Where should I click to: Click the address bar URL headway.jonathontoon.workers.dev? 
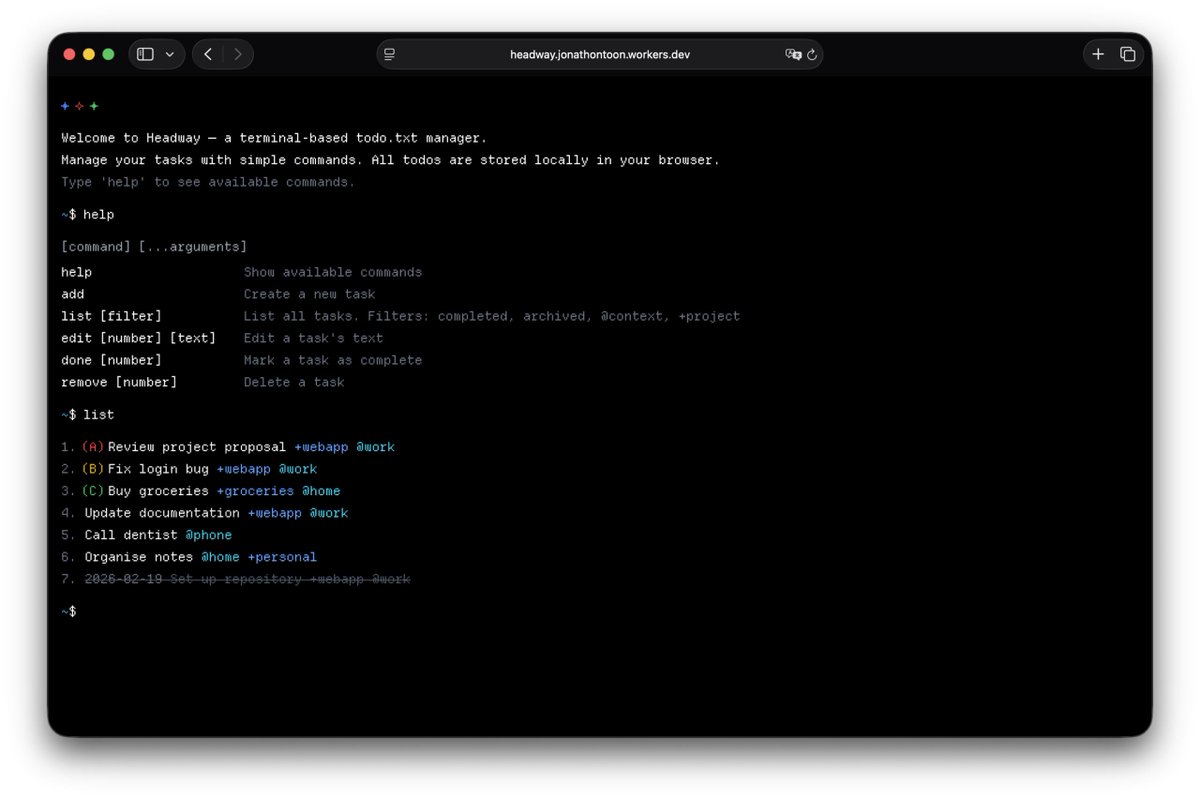click(x=600, y=55)
